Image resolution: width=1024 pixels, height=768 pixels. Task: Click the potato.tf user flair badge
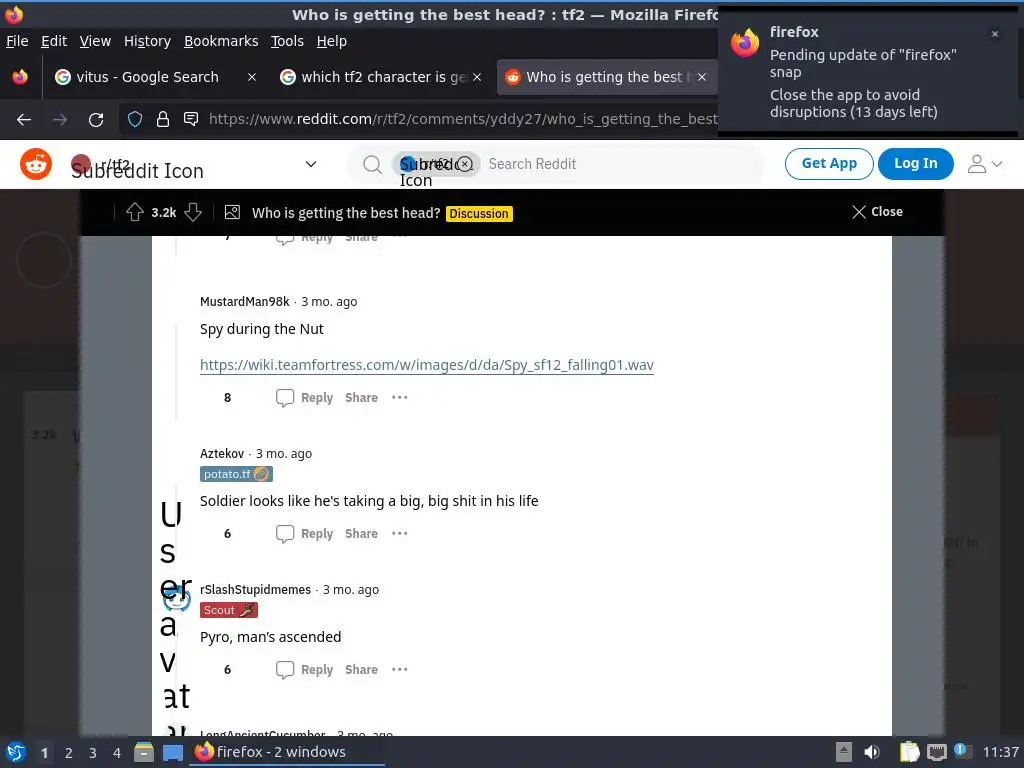236,474
